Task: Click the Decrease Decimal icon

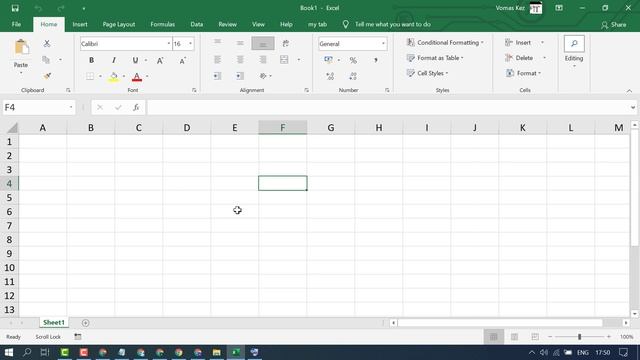Action: pos(353,76)
